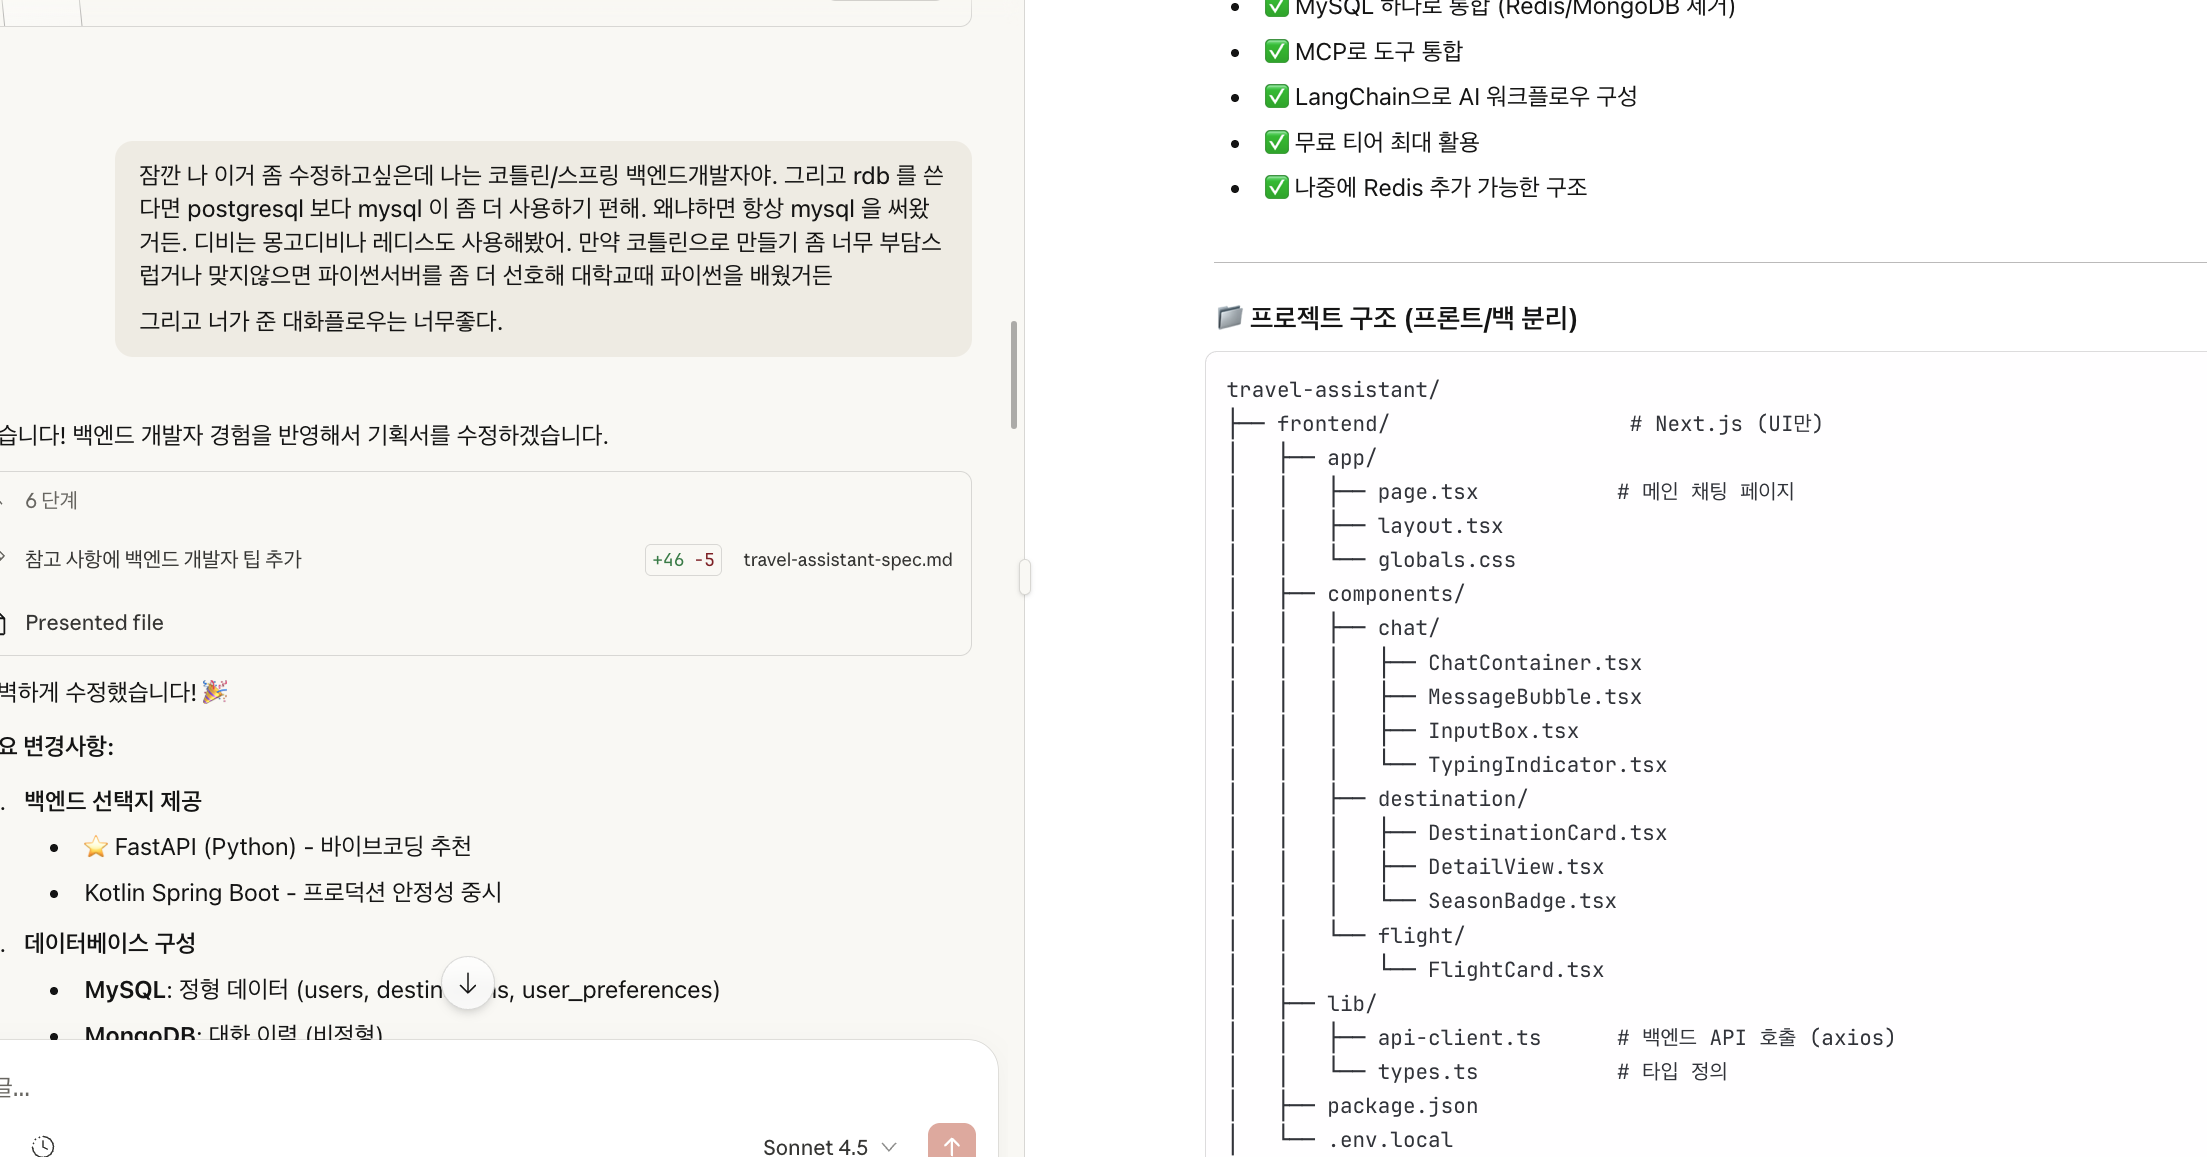Click the green checkmark next to MCP로 도구 통합

click(x=1276, y=51)
